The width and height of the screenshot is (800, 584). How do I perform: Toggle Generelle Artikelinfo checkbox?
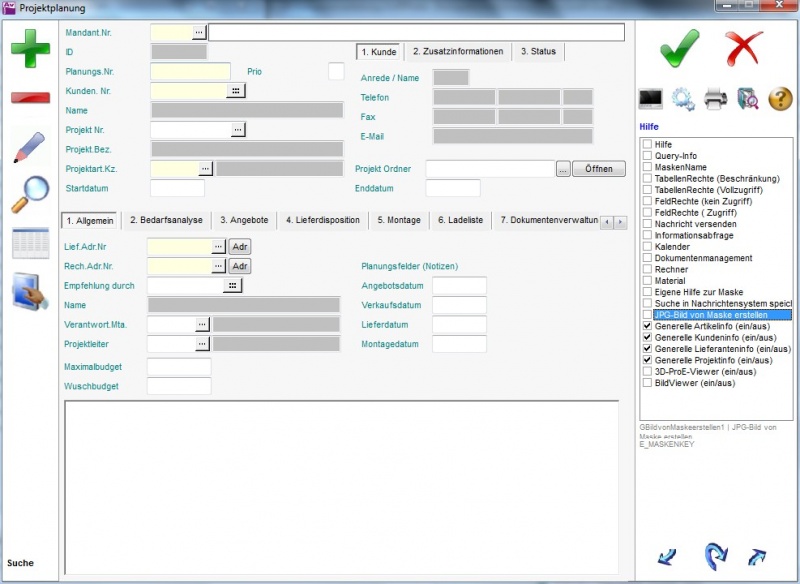coord(647,326)
